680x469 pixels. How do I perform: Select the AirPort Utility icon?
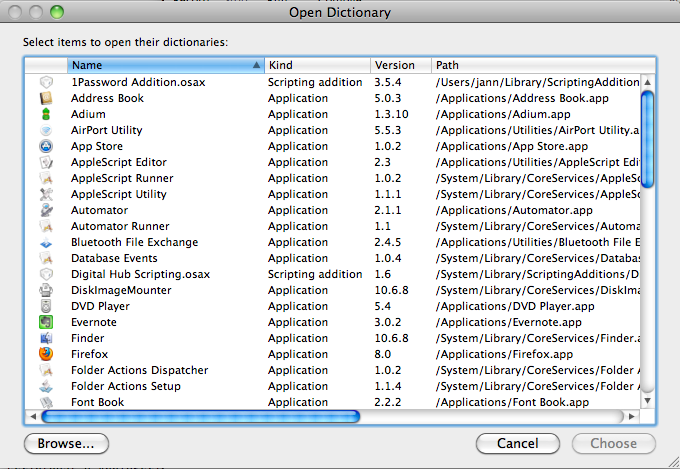[46, 130]
